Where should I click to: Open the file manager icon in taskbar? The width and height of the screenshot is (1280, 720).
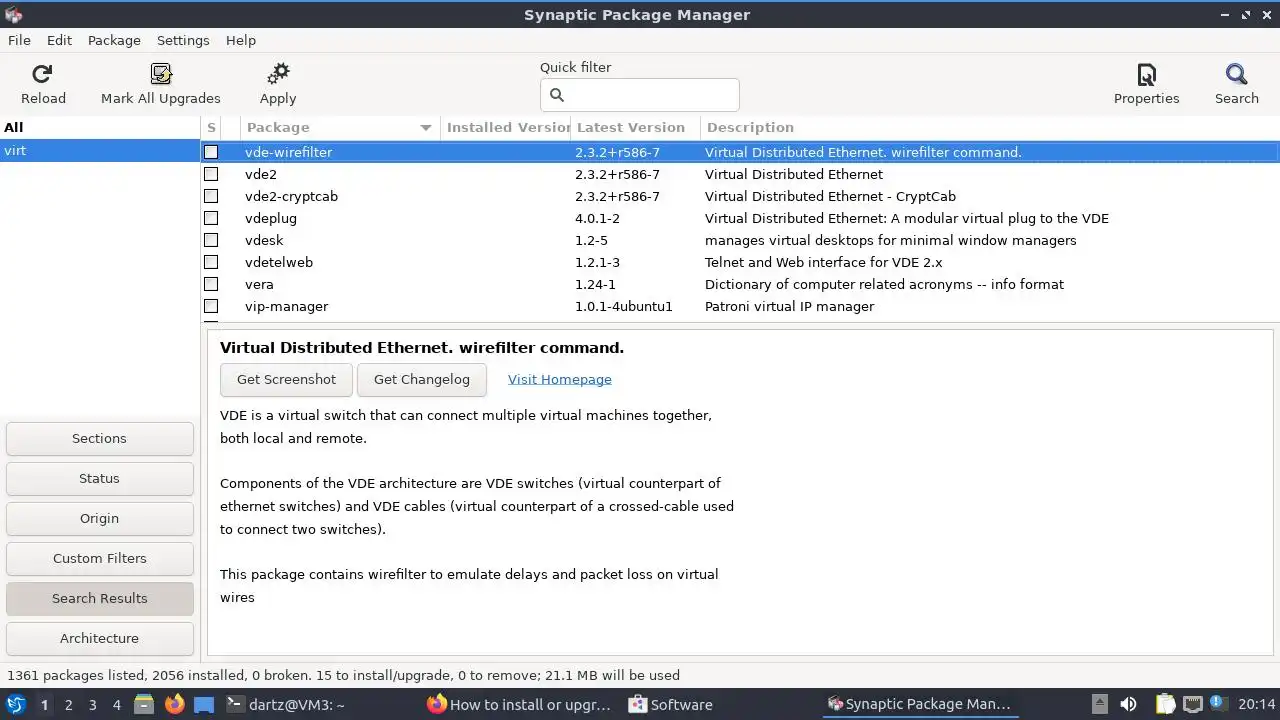coord(144,704)
